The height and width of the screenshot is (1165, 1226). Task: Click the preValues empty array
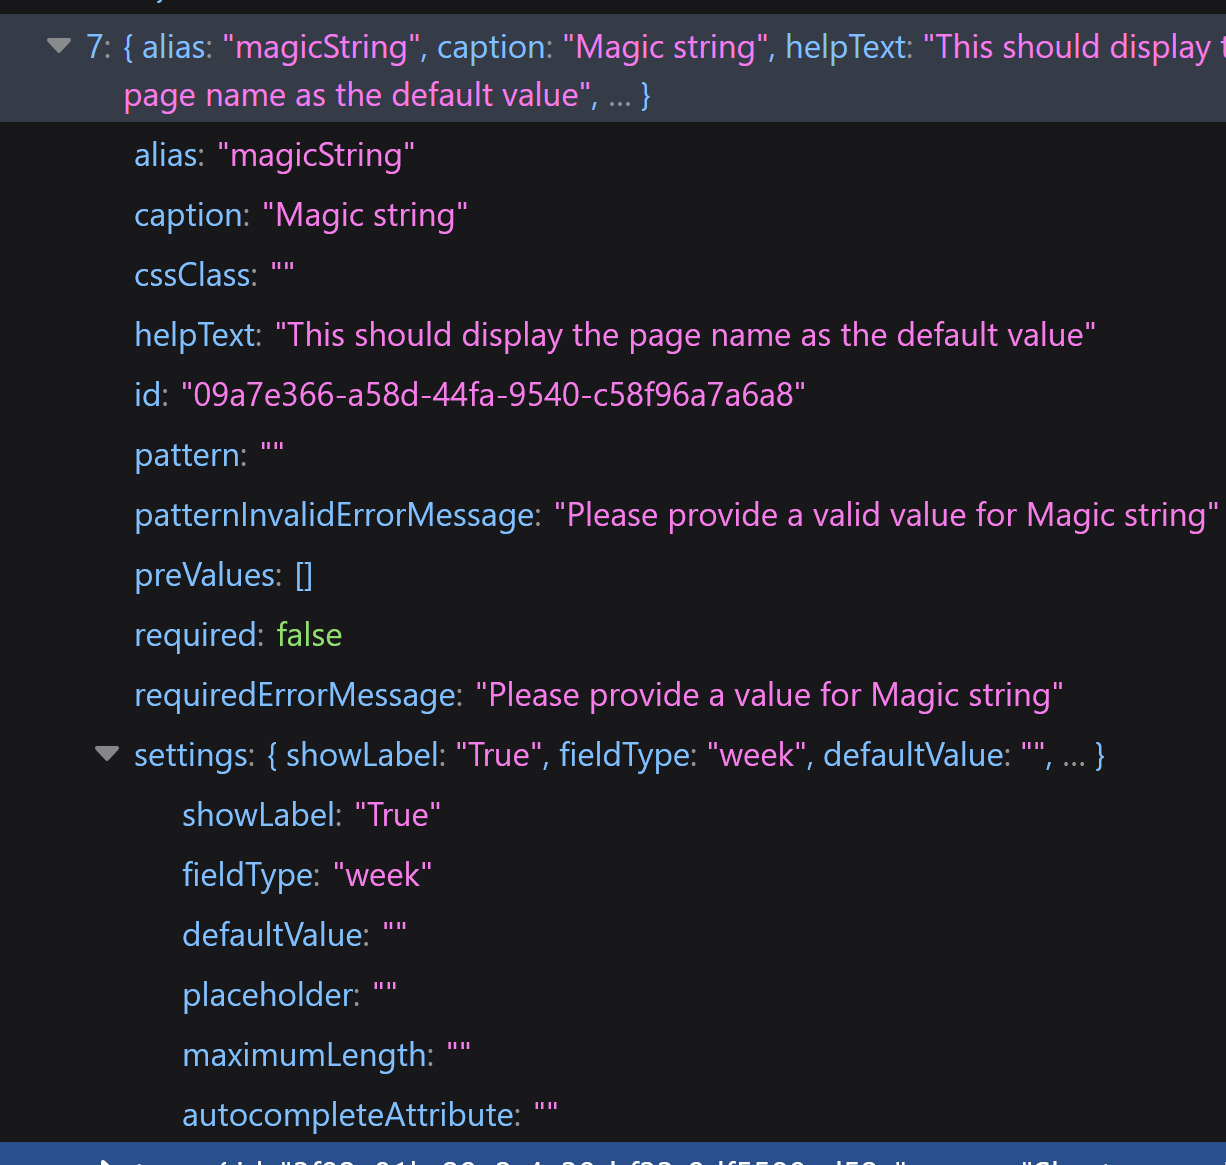[x=304, y=575]
